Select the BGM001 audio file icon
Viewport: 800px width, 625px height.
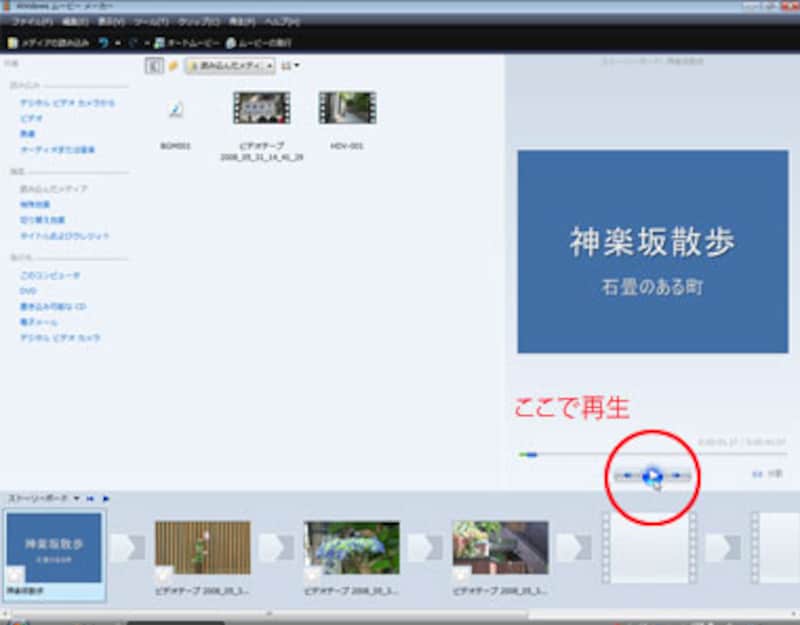click(176, 110)
